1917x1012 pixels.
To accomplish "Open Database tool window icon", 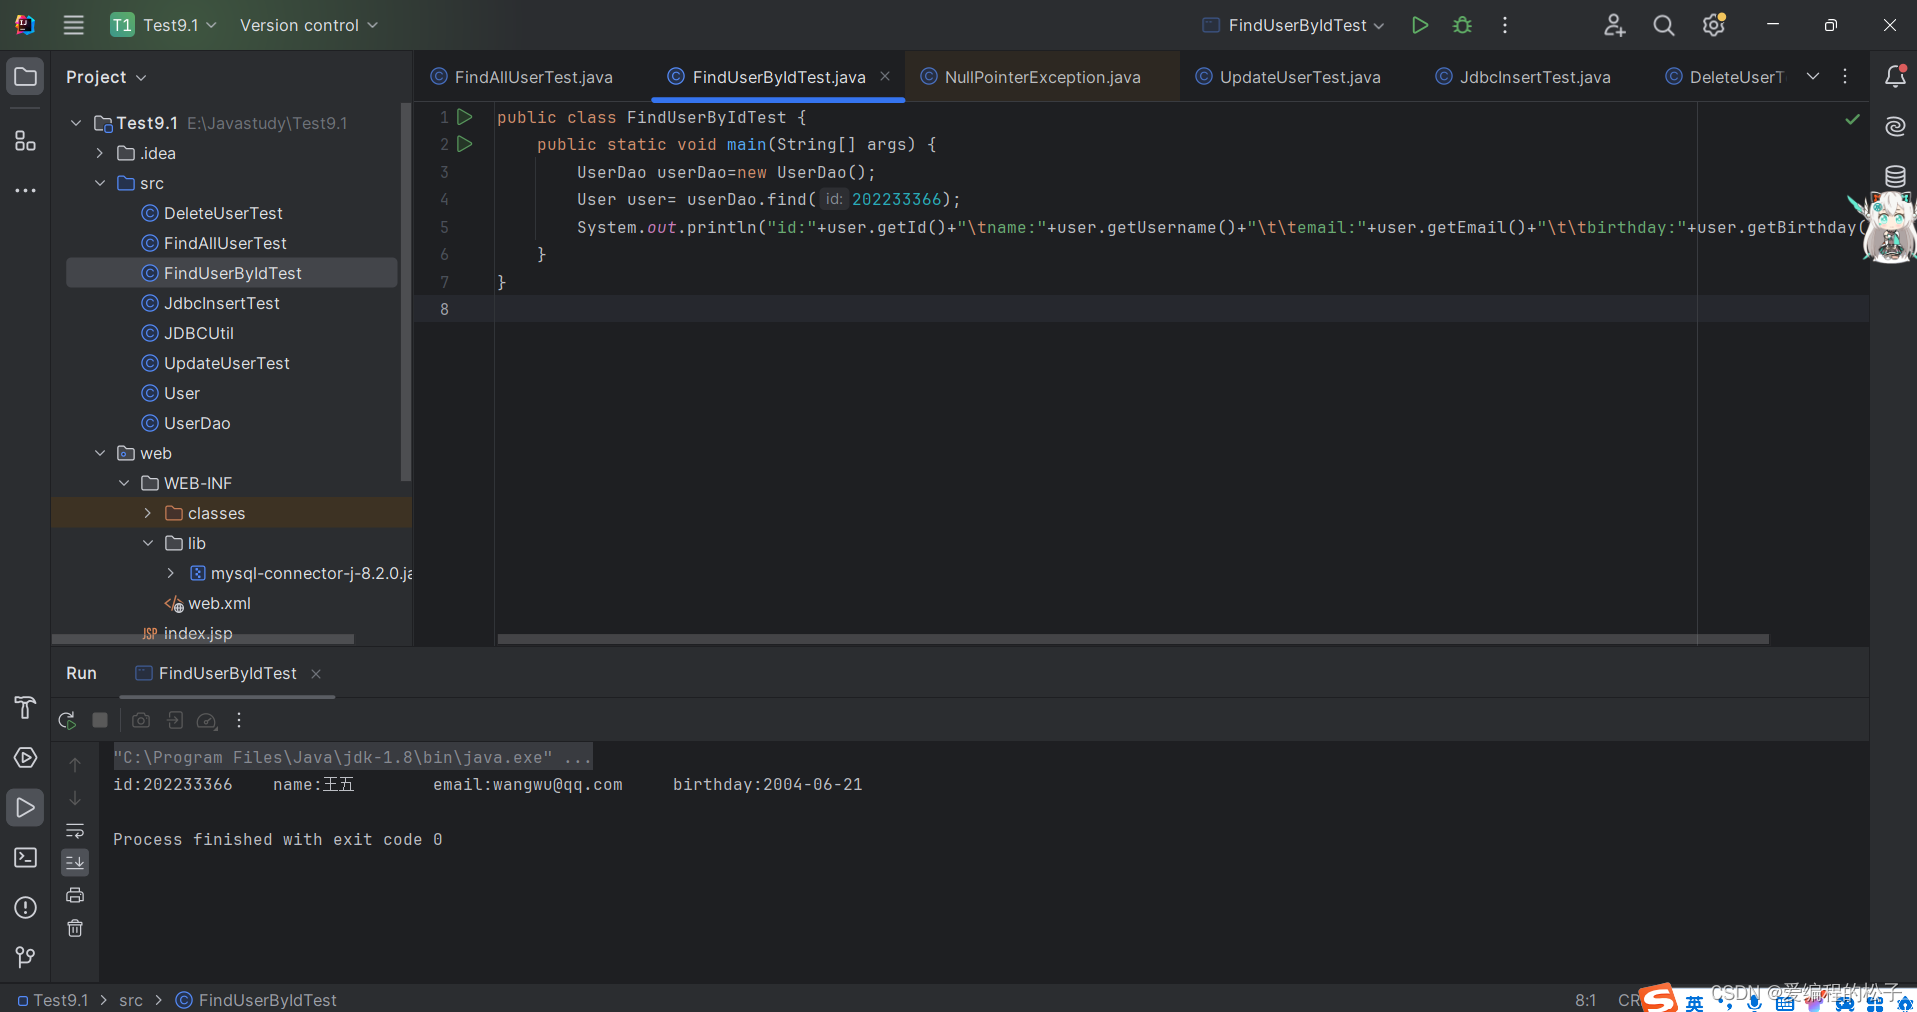I will pos(1895,177).
